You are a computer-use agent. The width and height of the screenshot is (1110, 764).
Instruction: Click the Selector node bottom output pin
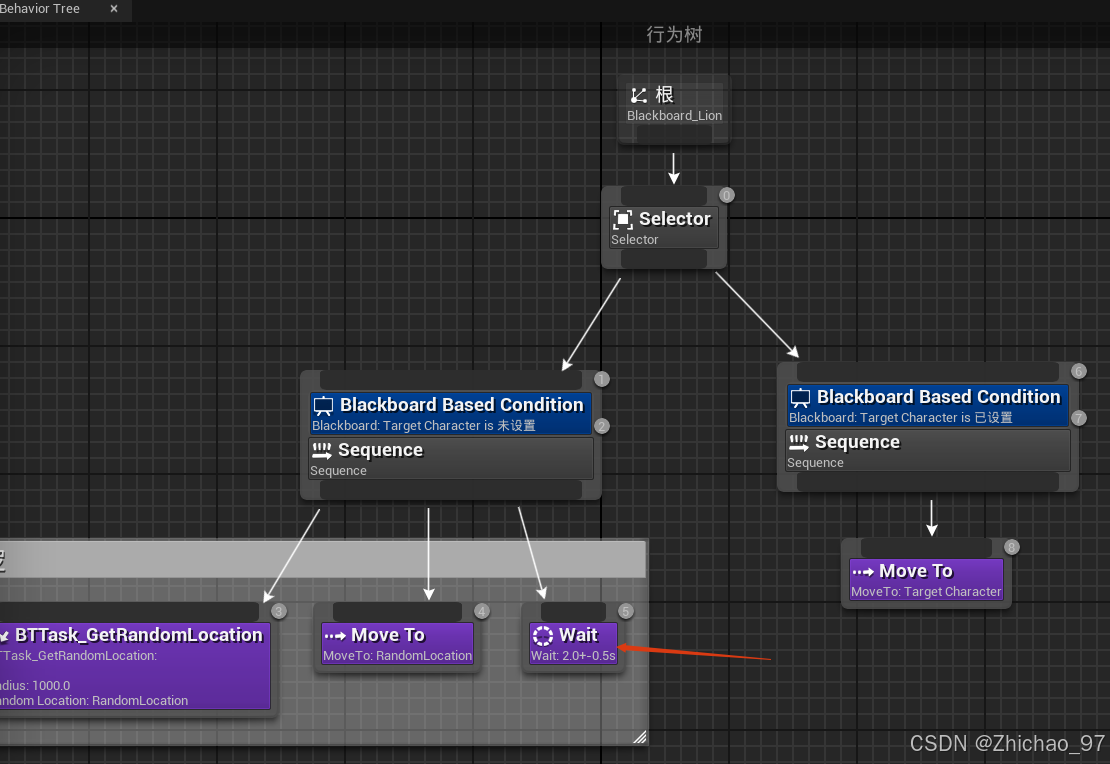(x=664, y=258)
